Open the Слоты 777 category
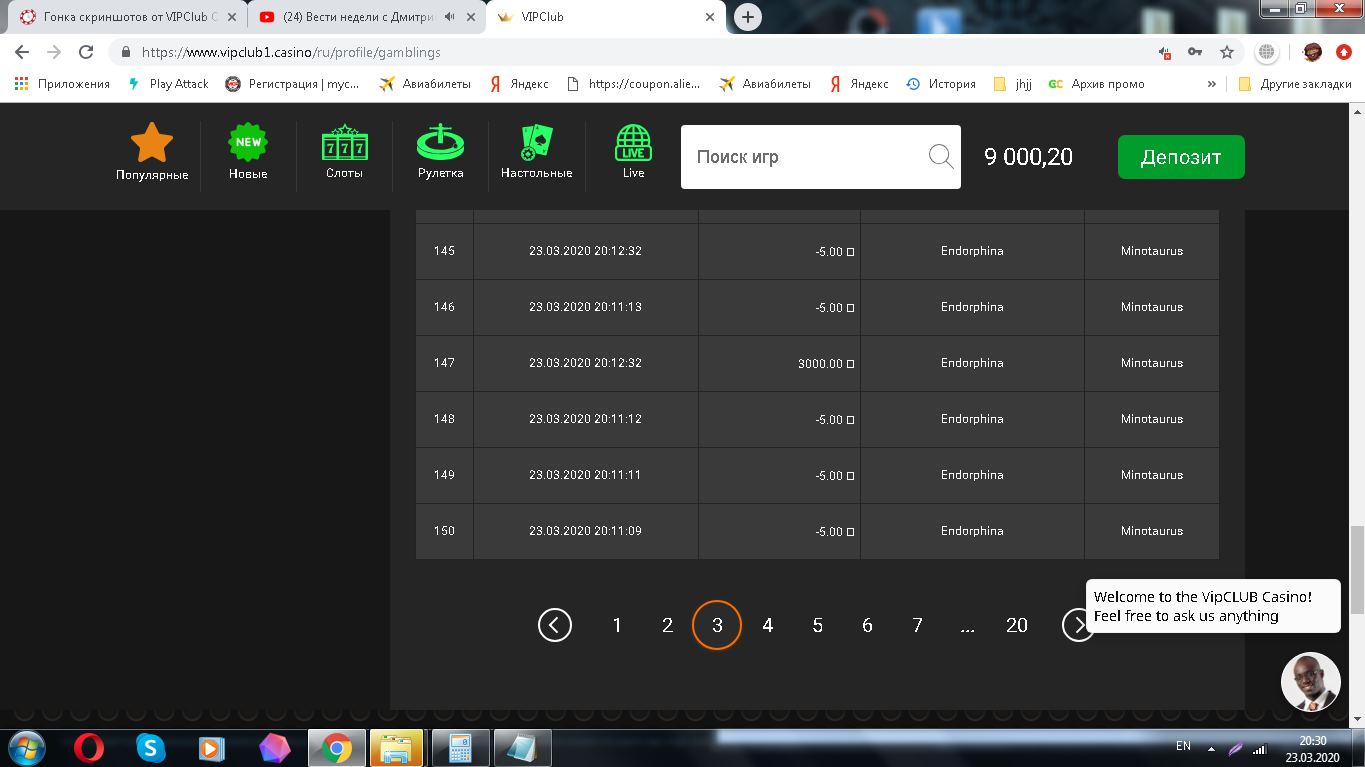 344,152
